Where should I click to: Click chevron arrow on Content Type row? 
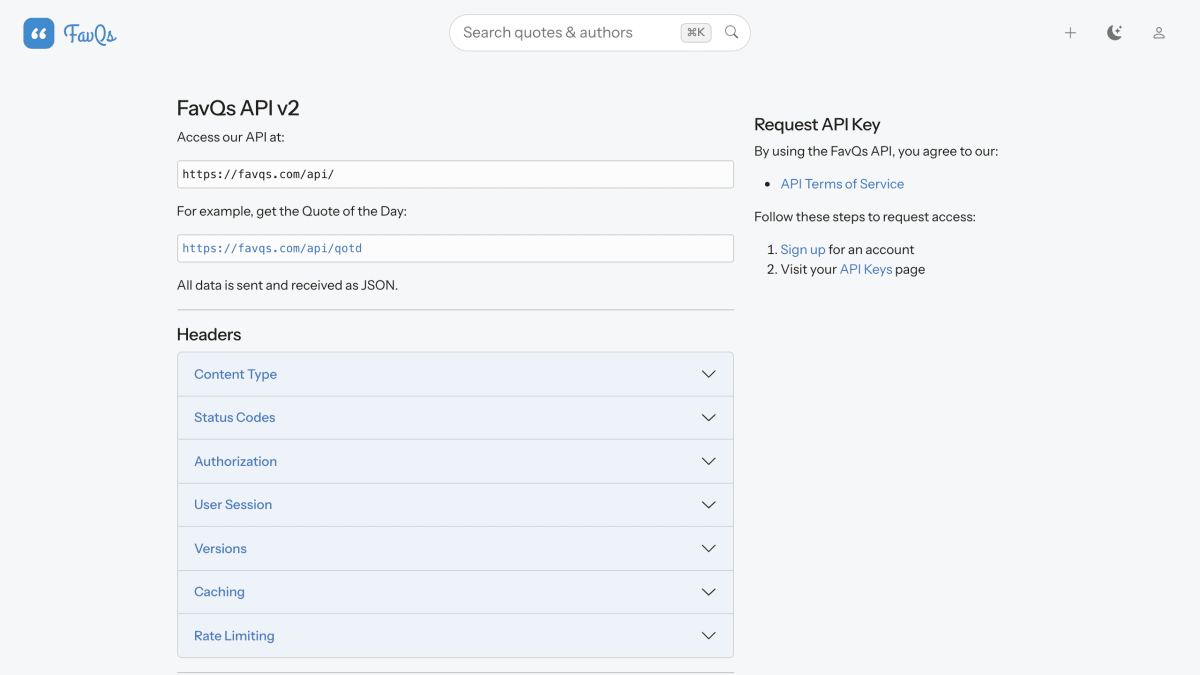pyautogui.click(x=709, y=374)
